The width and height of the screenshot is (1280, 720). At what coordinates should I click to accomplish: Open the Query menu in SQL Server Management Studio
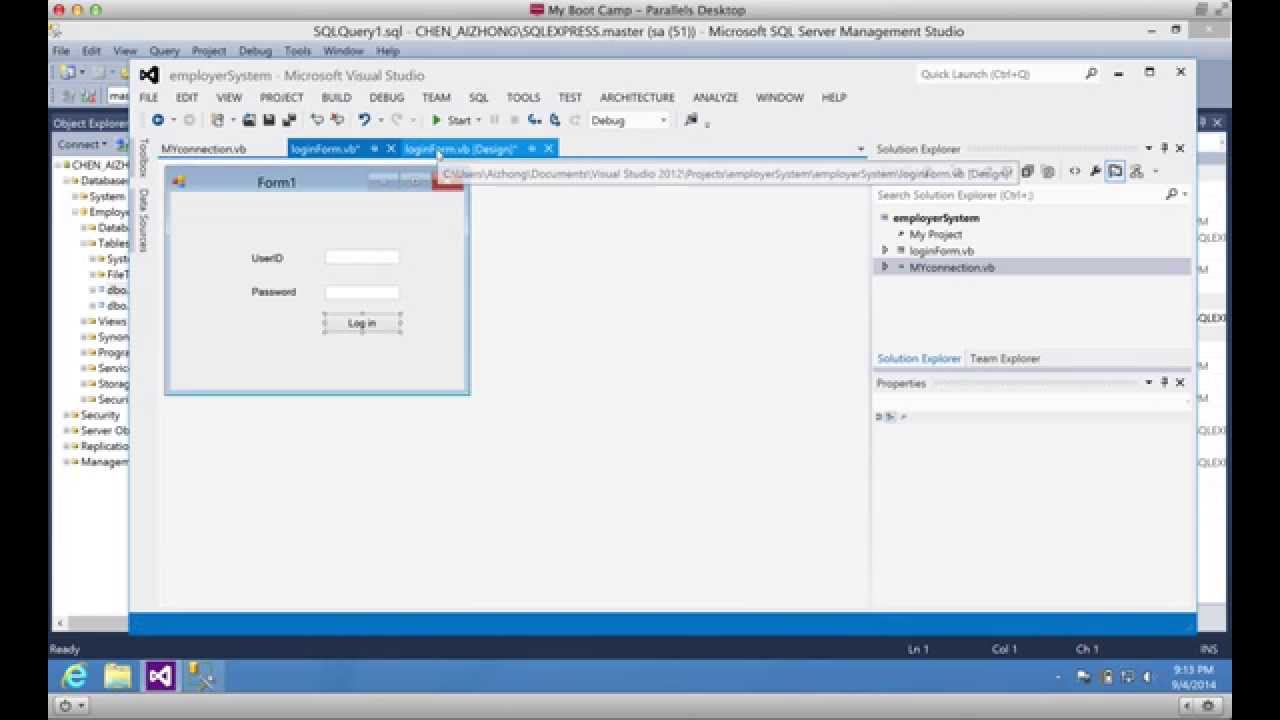click(x=164, y=51)
